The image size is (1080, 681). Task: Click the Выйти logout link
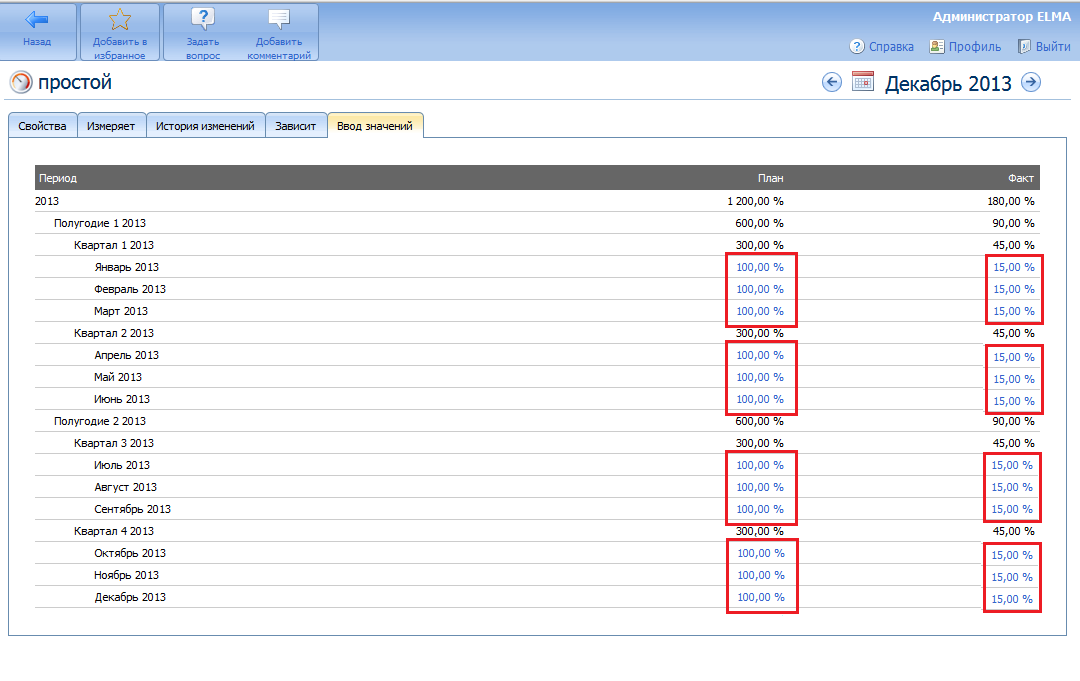tap(1052, 46)
